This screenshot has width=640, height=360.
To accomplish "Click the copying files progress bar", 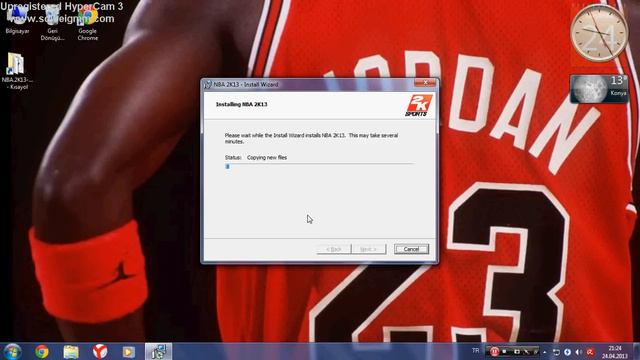I will point(319,167).
